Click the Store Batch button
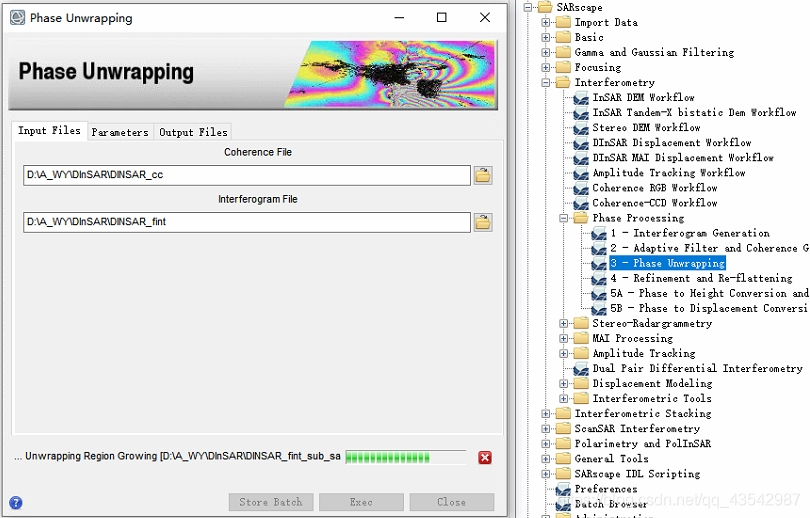810x518 pixels. [271, 502]
